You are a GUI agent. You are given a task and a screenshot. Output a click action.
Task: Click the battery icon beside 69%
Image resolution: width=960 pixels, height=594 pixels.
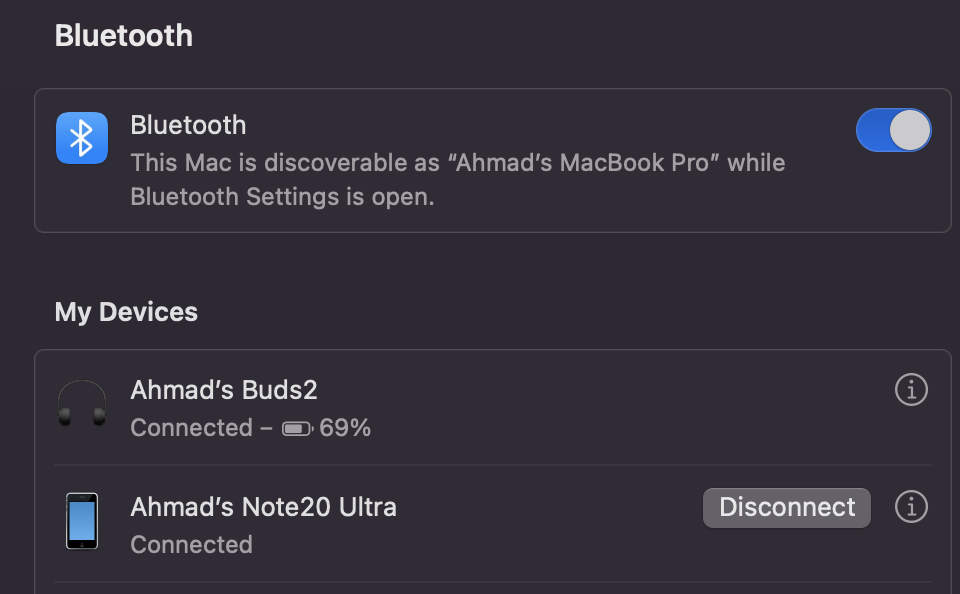click(297, 429)
